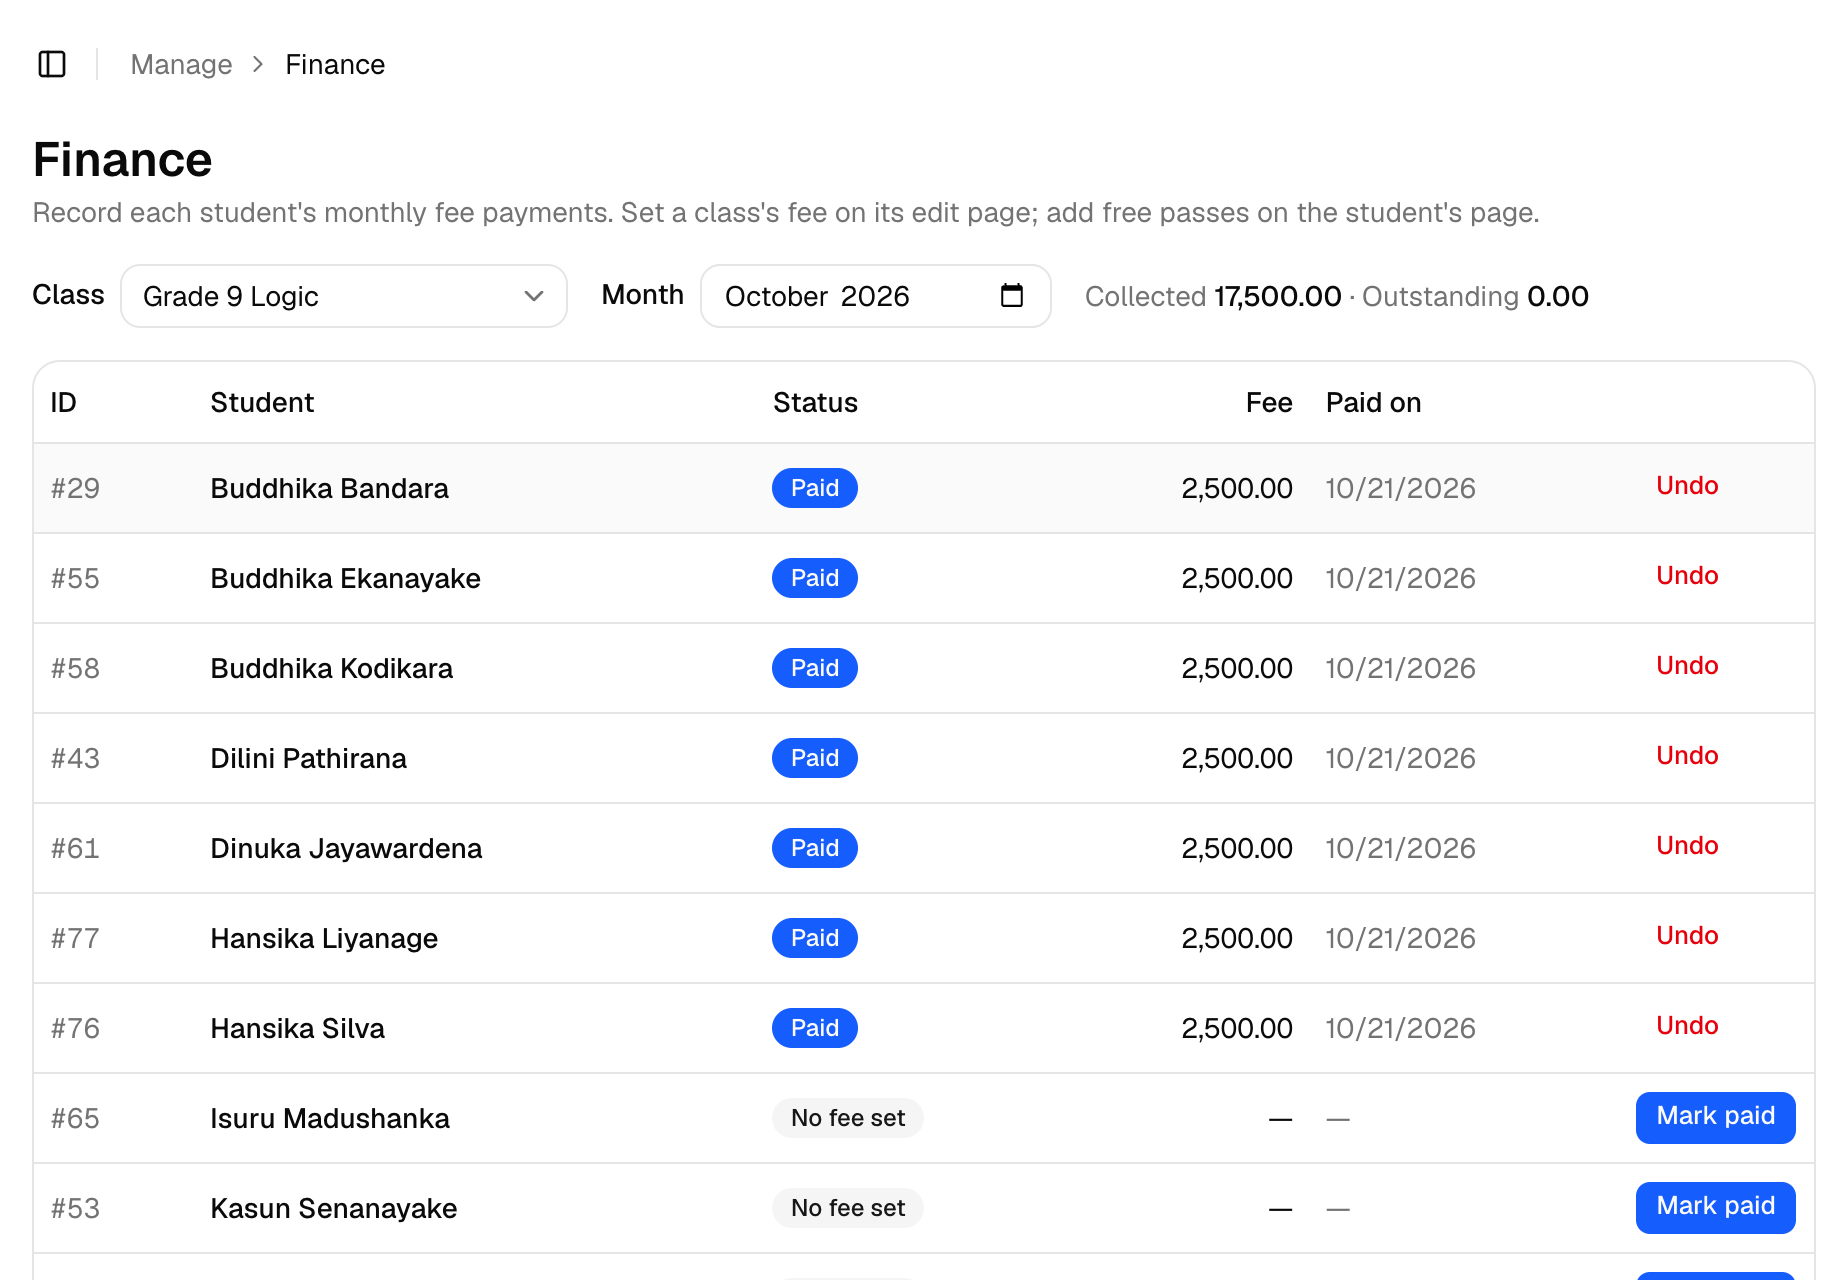This screenshot has height=1280, width=1848.
Task: Undo payment for Buddhika Kodikara
Action: (1687, 666)
